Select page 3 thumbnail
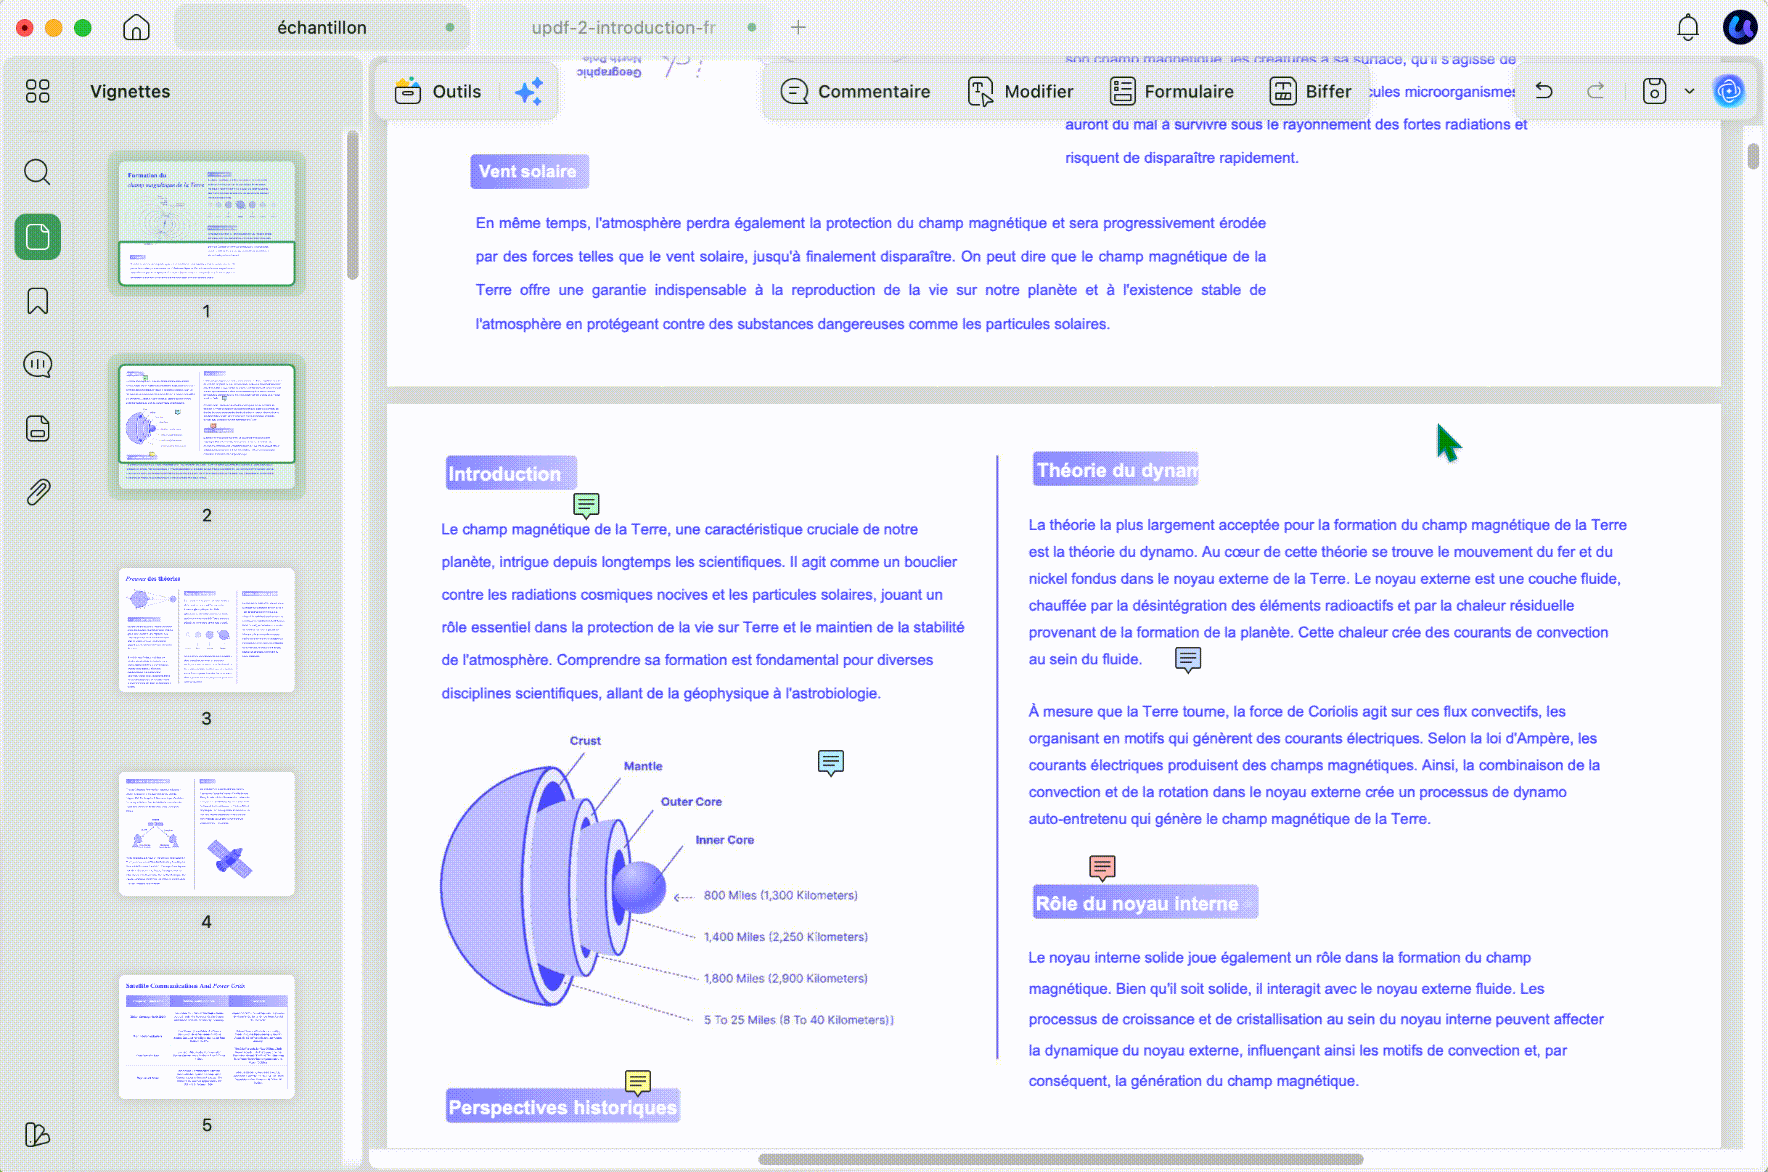 point(207,630)
